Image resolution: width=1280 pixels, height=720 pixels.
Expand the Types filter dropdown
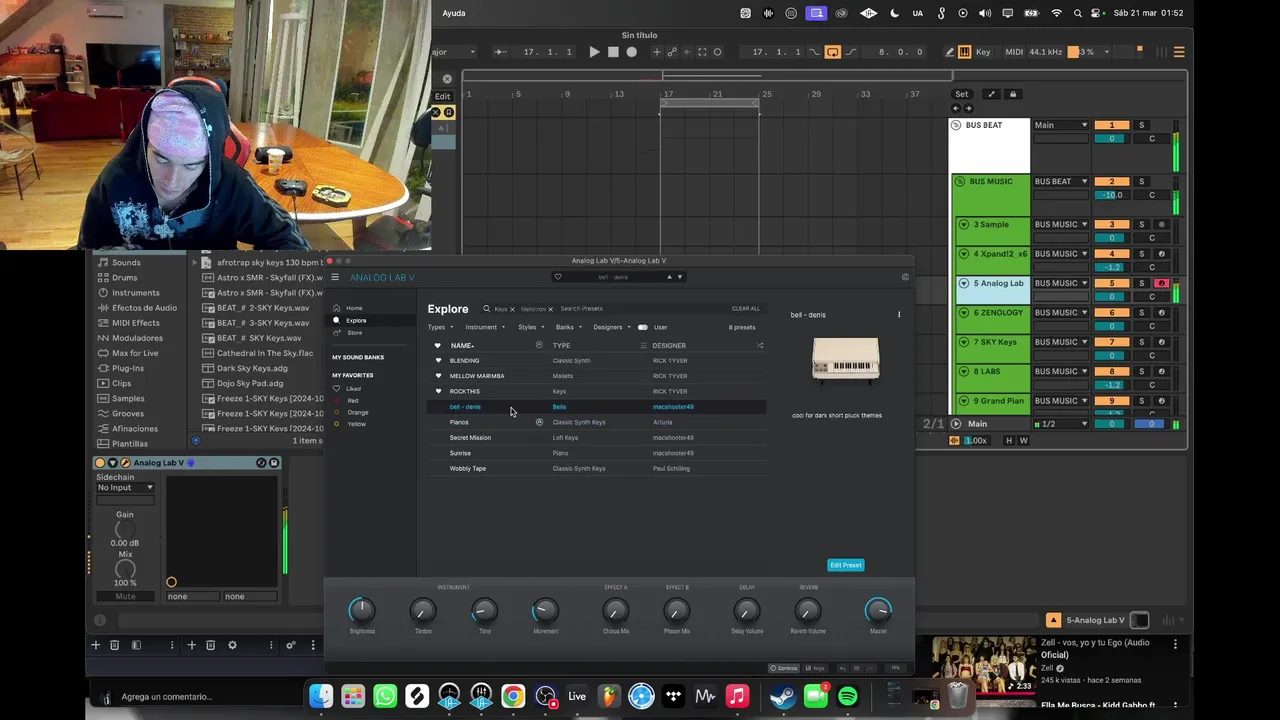(440, 327)
